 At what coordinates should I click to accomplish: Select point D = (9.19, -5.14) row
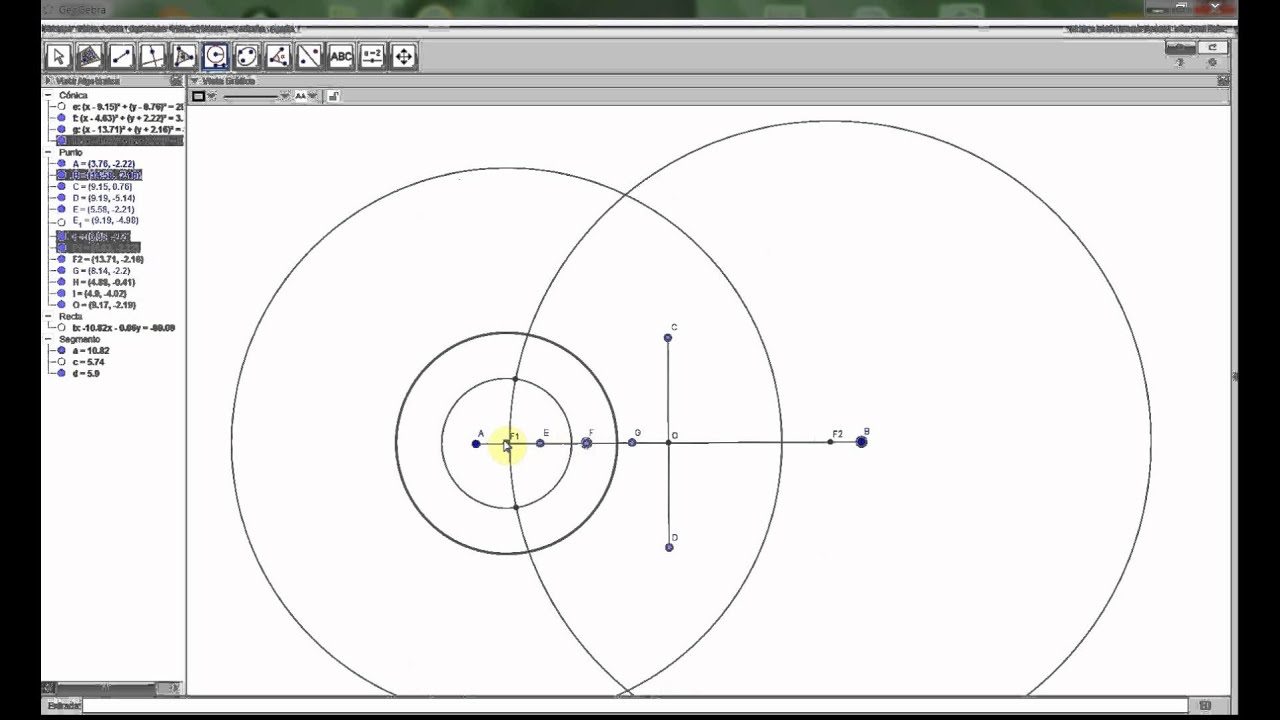[x=103, y=198]
